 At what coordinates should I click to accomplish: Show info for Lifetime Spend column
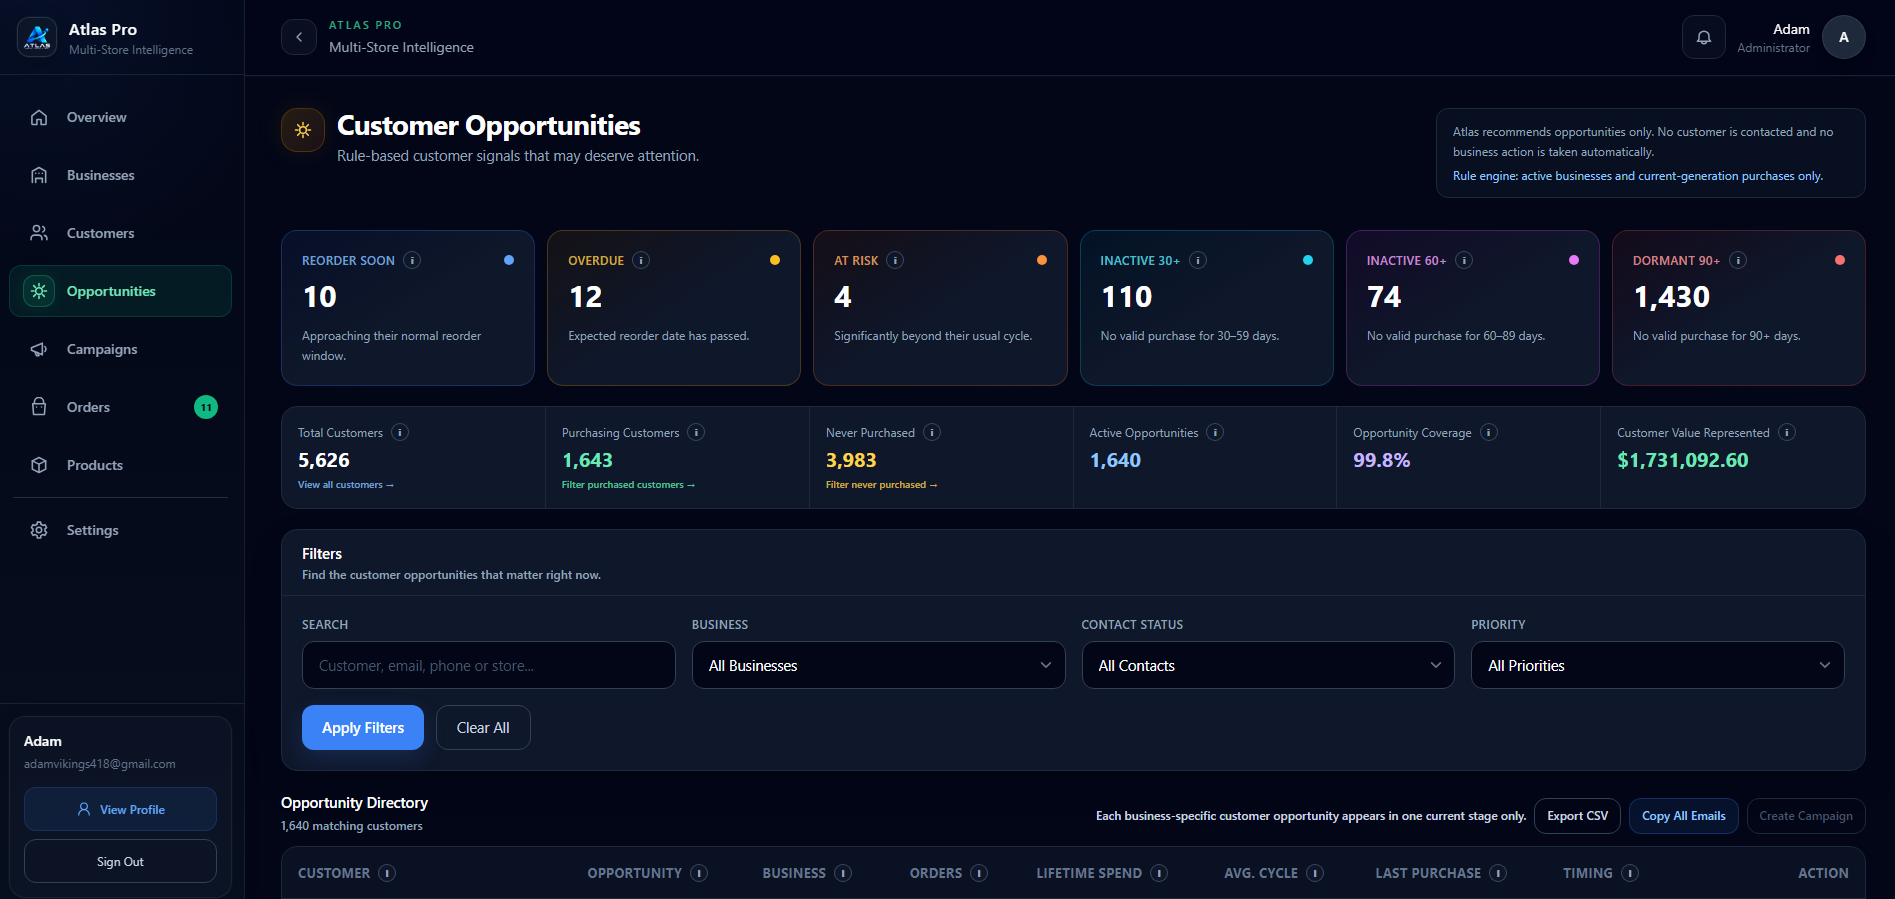pyautogui.click(x=1159, y=873)
